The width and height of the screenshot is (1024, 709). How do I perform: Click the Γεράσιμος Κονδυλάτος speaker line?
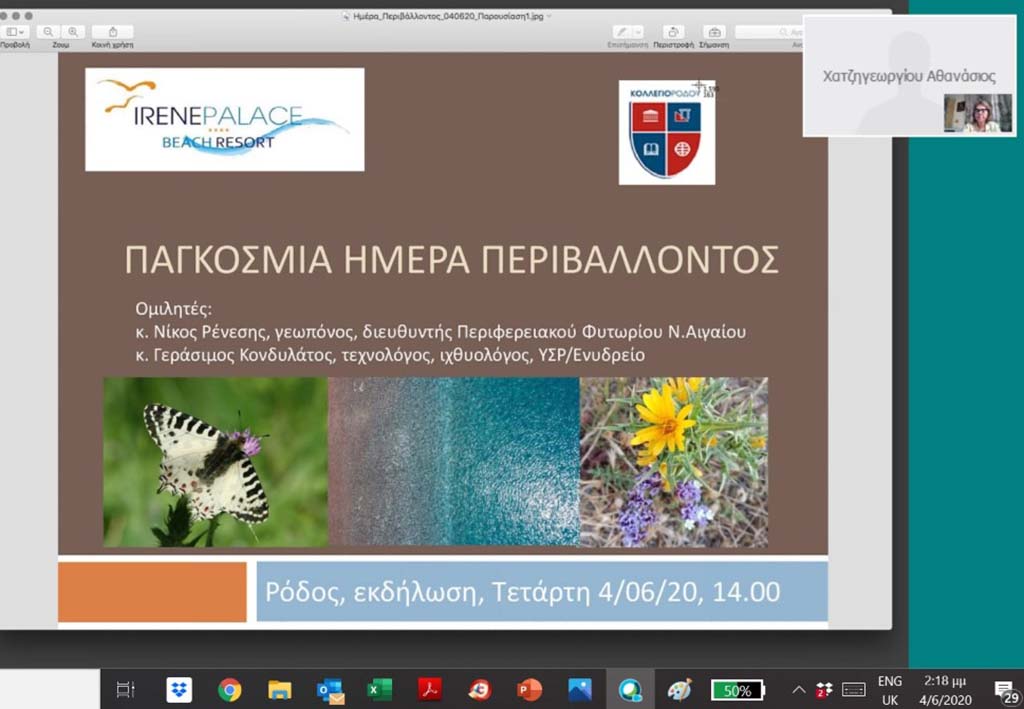pyautogui.click(x=390, y=356)
